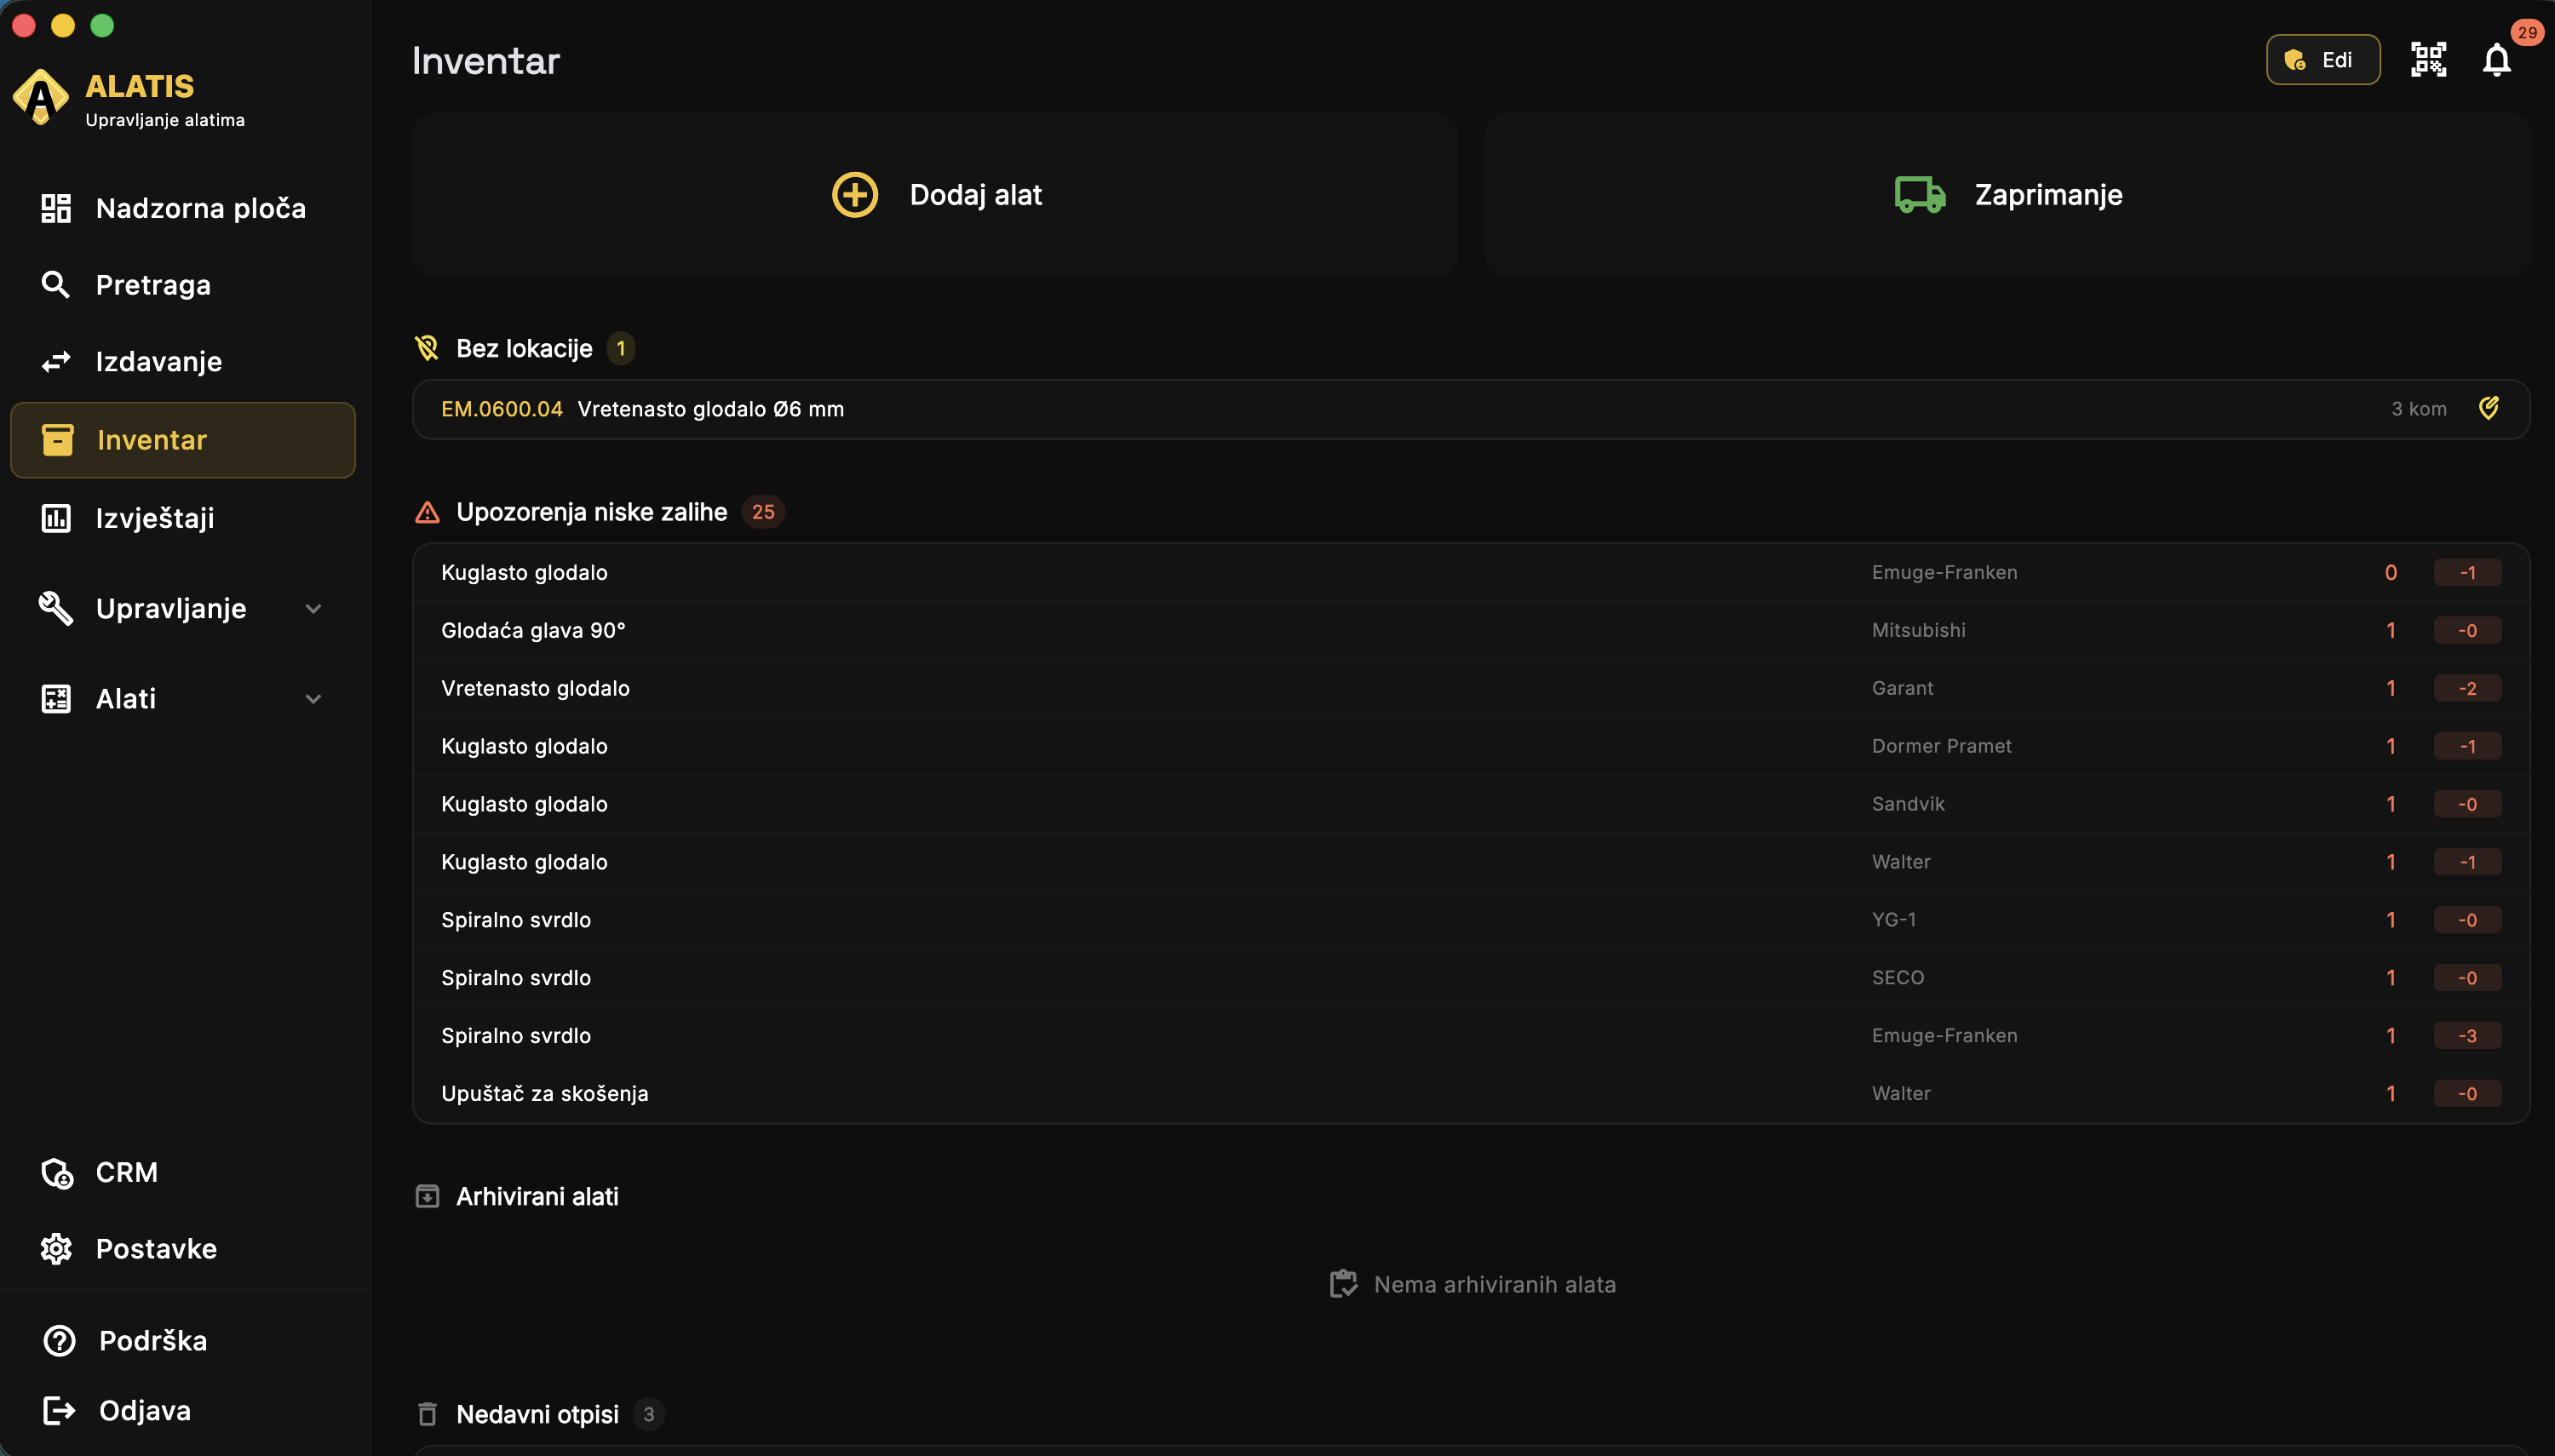Select the Inventar menu item

coord(183,440)
